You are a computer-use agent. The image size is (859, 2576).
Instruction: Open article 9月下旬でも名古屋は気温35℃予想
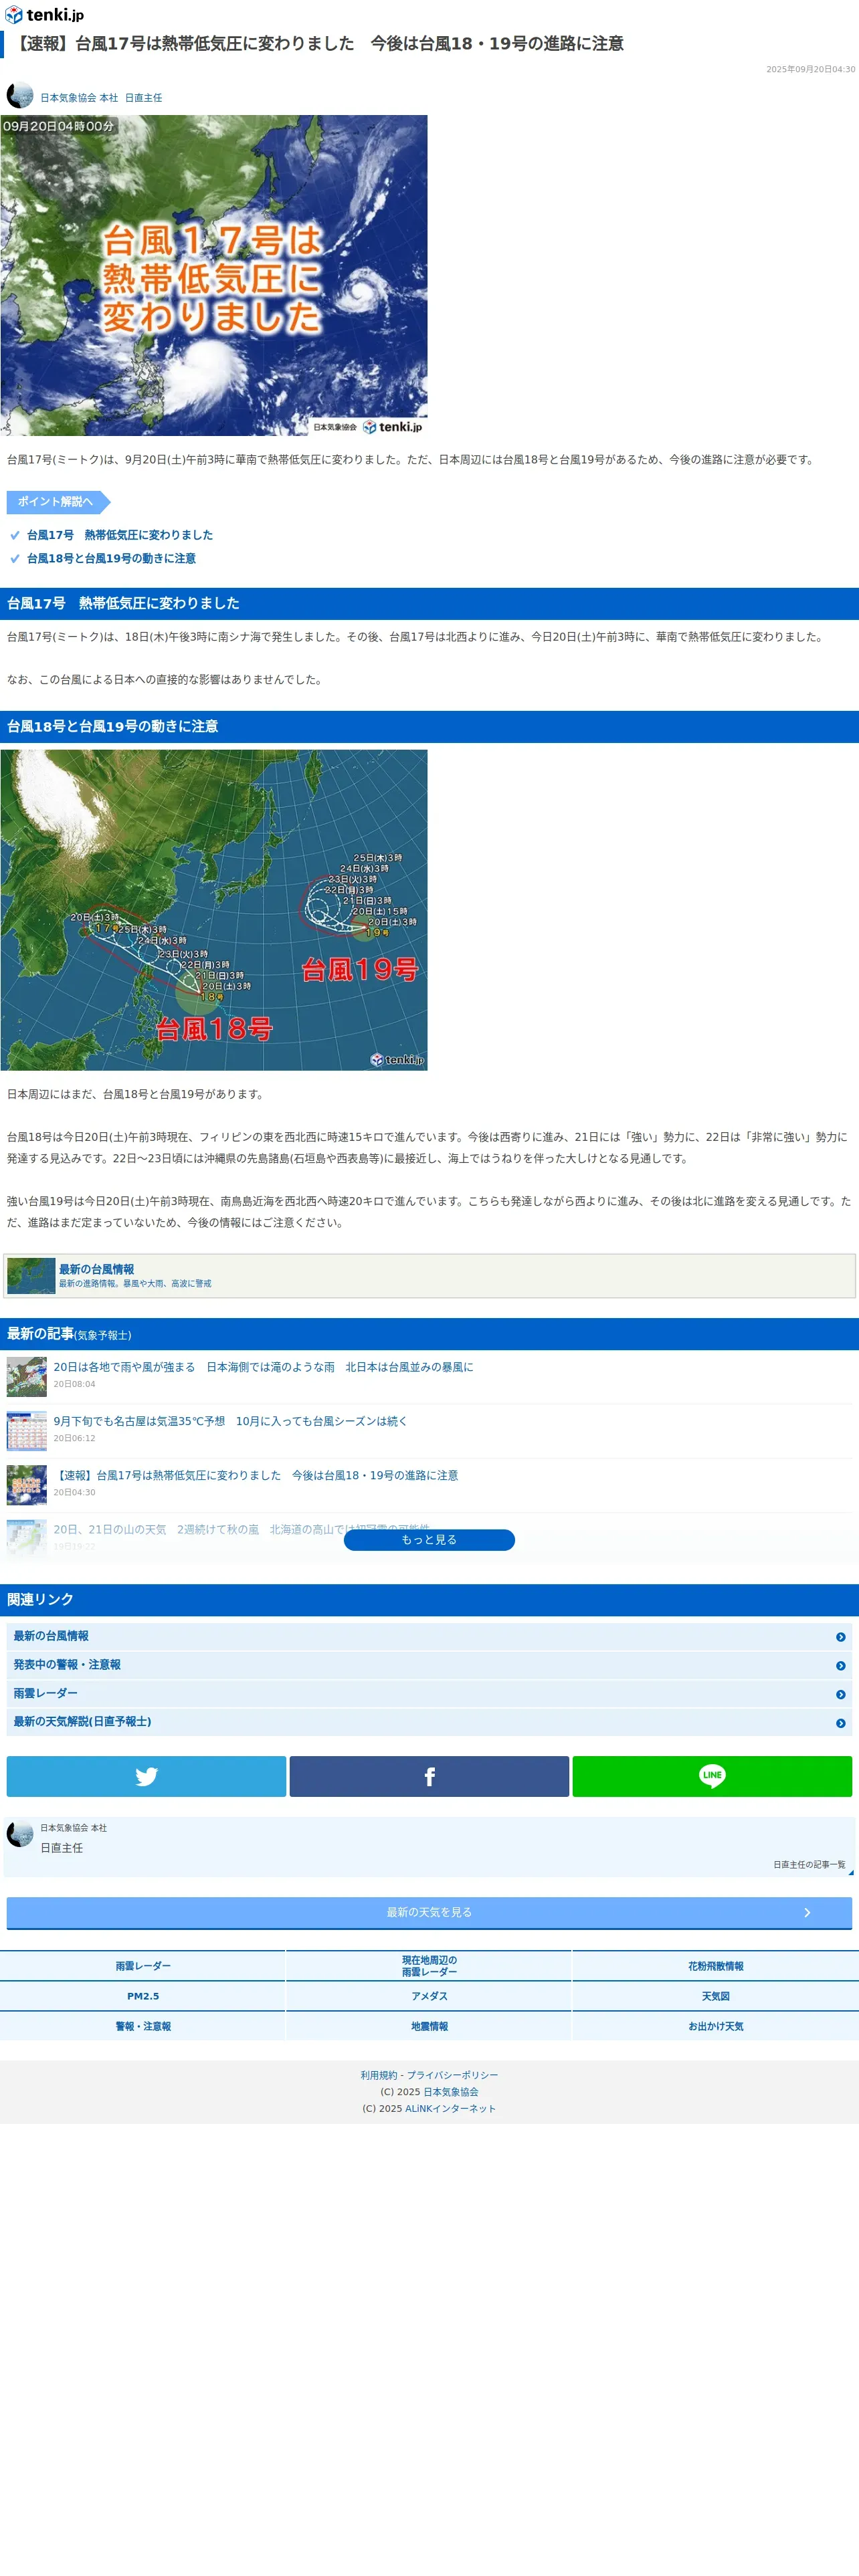tap(230, 1421)
